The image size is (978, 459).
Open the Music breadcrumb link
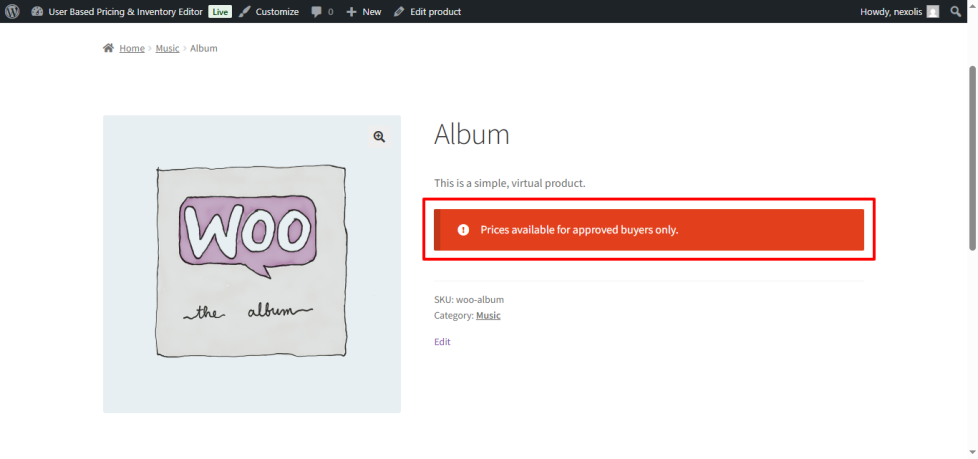167,48
